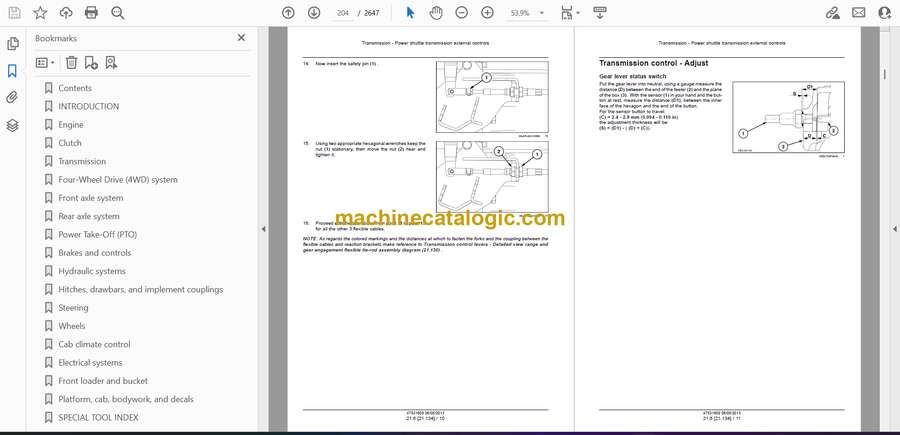This screenshot has width=900, height=435.
Task: Open the Layers side panel
Action: tap(12, 125)
